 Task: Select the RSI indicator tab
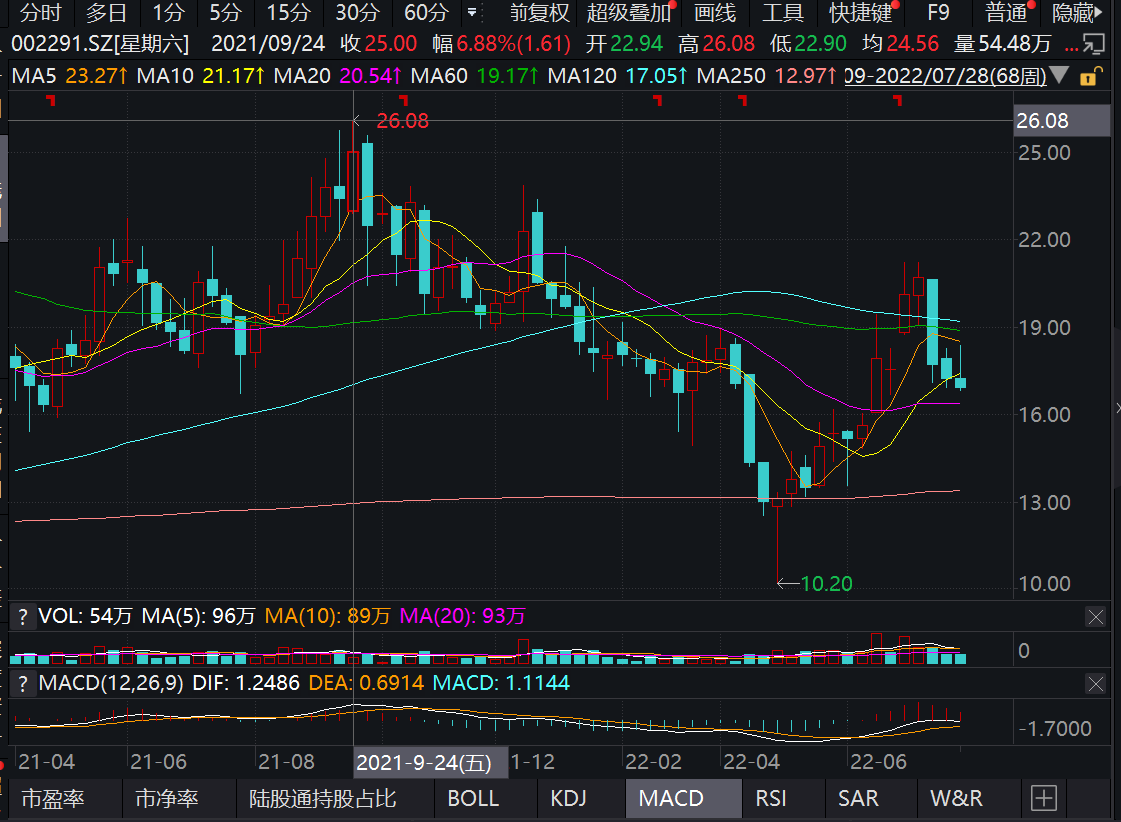(771, 798)
